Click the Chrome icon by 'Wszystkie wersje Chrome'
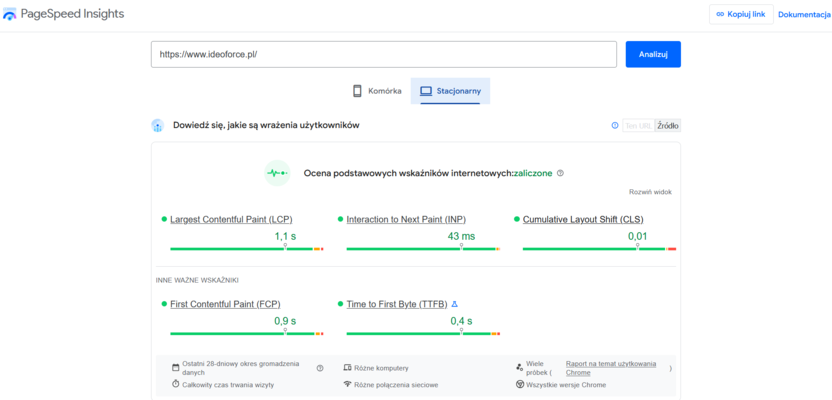 tap(520, 384)
